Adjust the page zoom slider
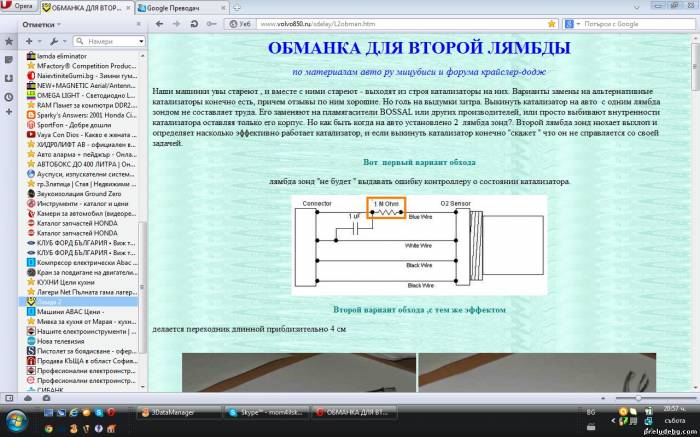The image size is (700, 437). point(640,398)
